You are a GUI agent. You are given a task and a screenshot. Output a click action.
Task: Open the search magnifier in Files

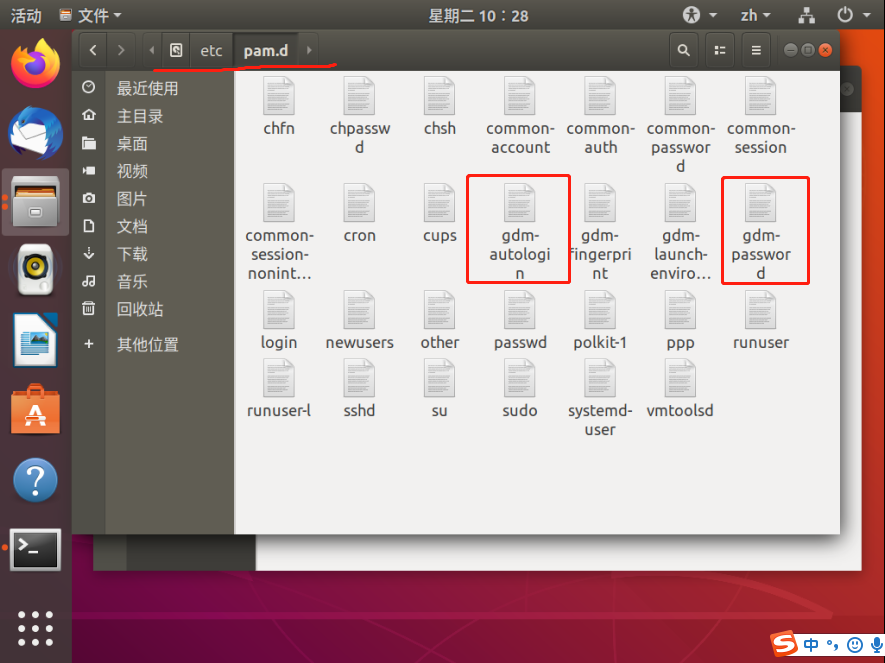tap(684, 50)
